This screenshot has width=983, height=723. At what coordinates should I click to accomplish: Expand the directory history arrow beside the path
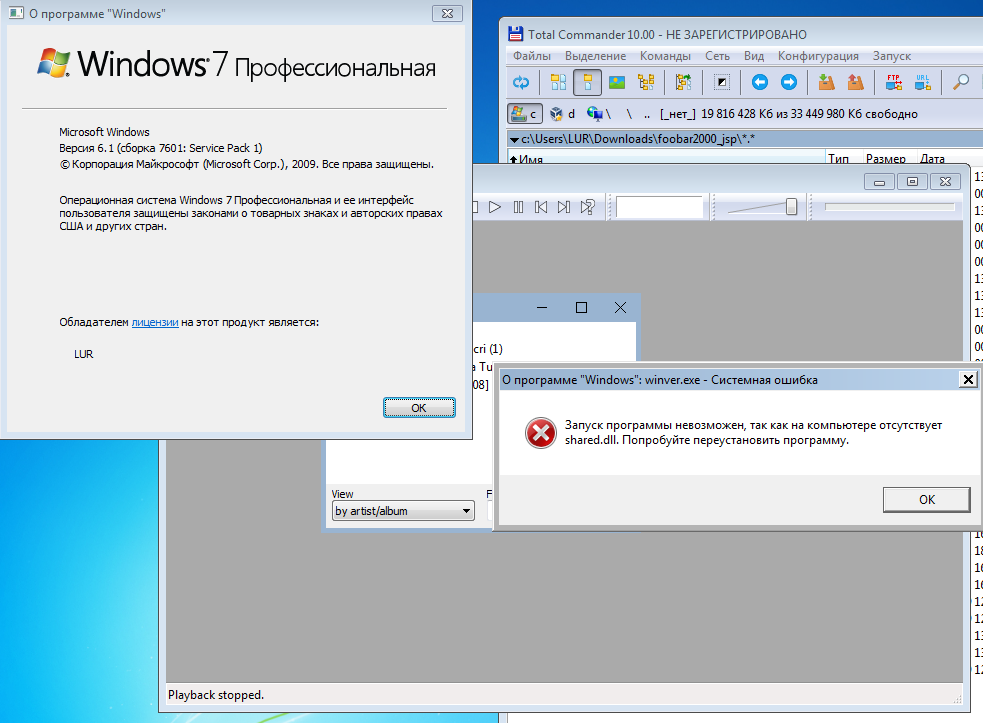point(514,139)
